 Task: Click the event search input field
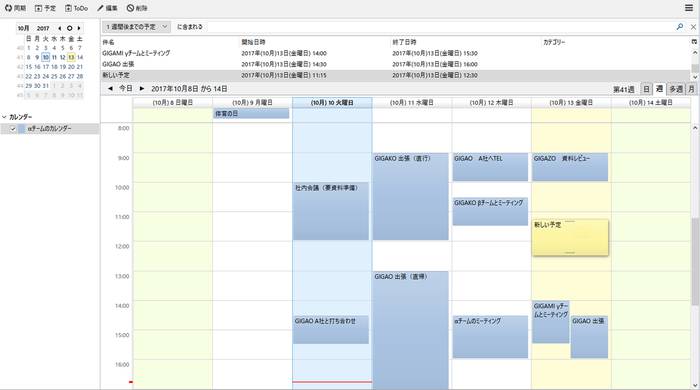tap(438, 27)
